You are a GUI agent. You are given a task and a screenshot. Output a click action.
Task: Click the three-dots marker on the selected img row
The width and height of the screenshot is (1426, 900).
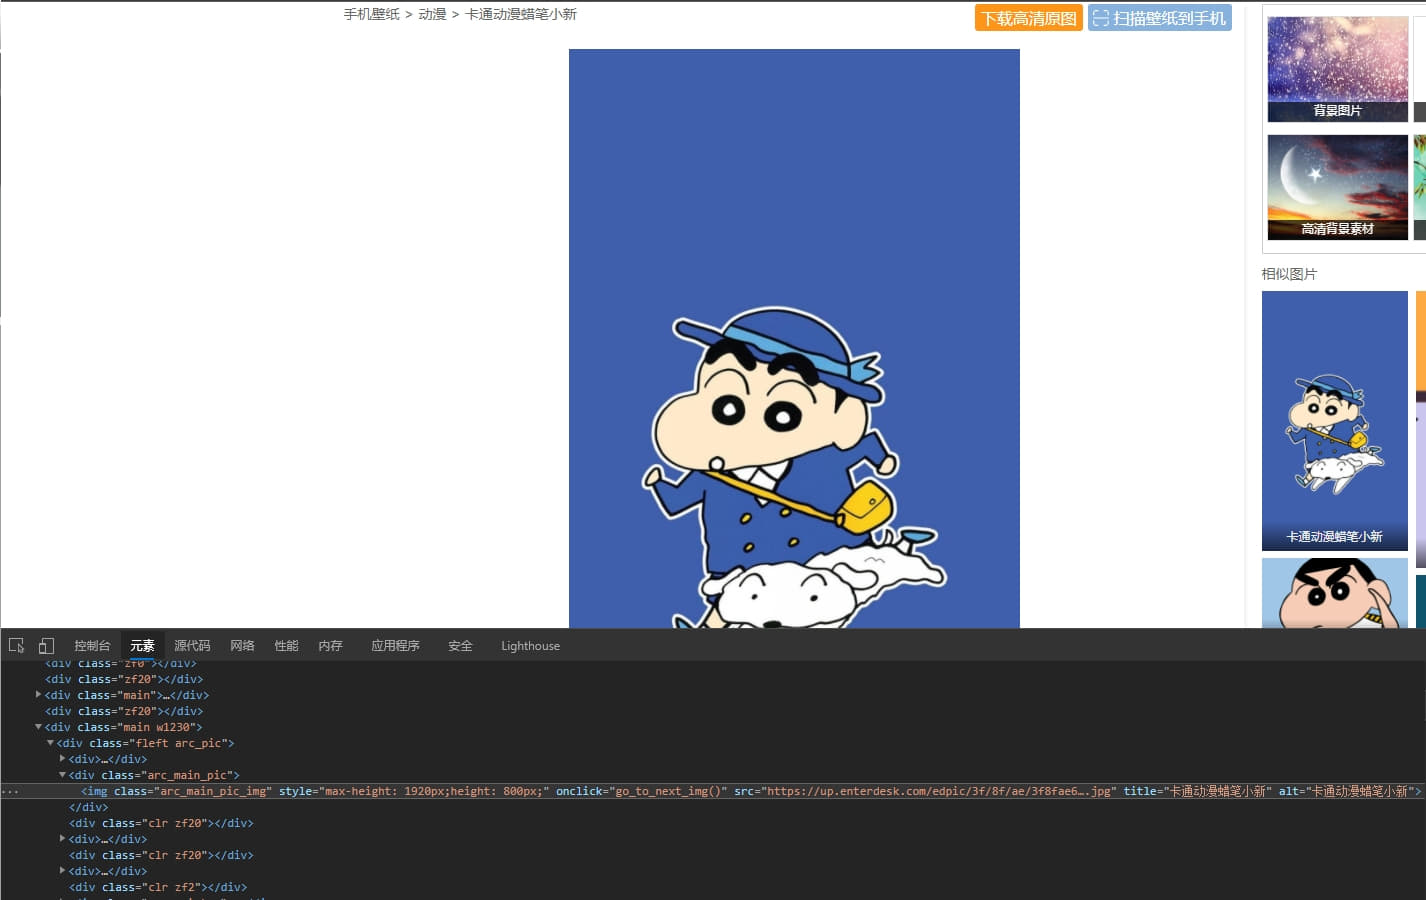tap(9, 791)
